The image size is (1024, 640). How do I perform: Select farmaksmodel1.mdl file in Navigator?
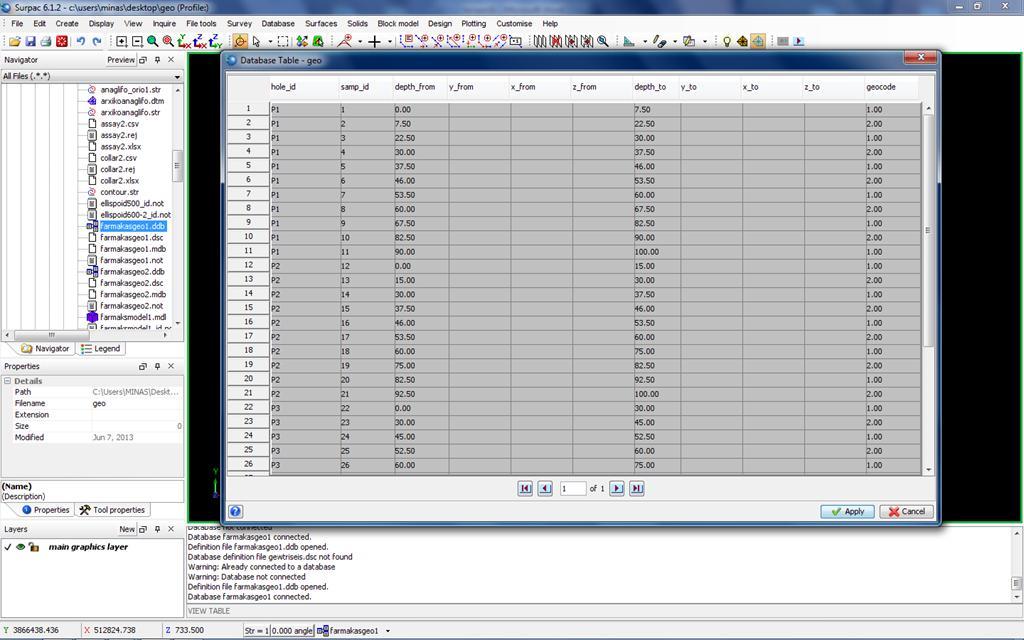click(x=133, y=317)
